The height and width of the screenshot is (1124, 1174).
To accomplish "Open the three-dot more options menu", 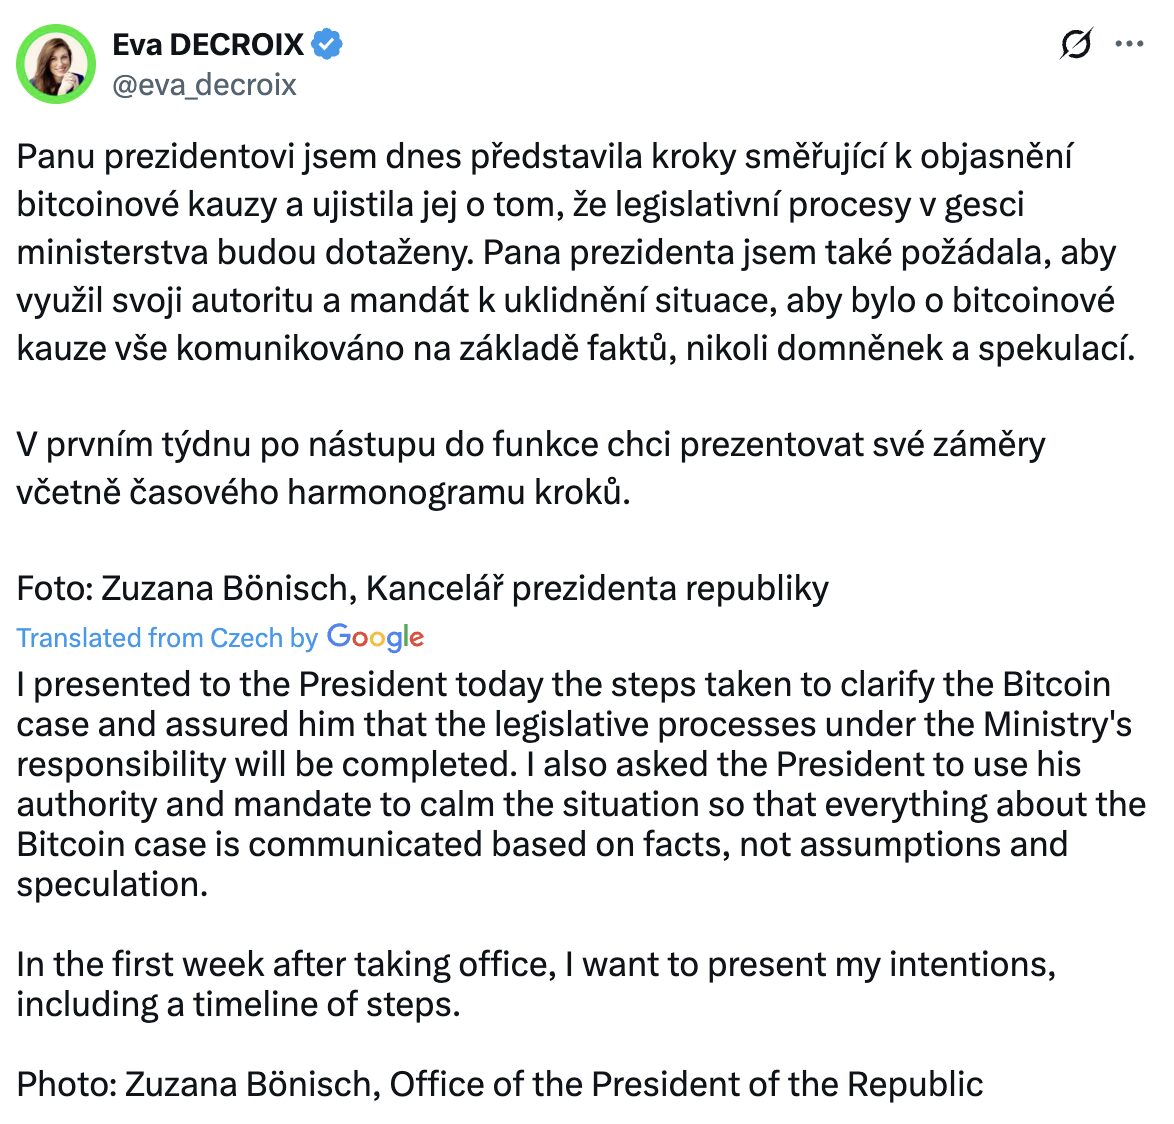I will [1129, 44].
